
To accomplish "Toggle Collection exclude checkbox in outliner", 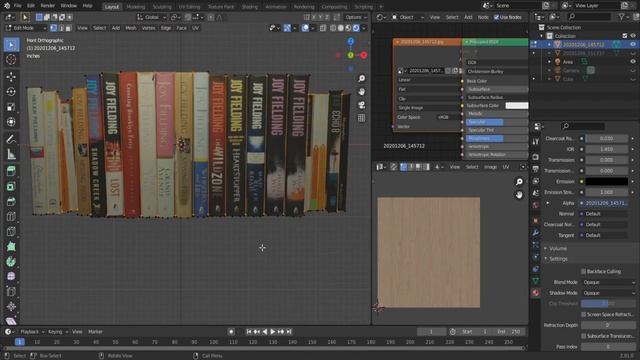I will pos(625,36).
